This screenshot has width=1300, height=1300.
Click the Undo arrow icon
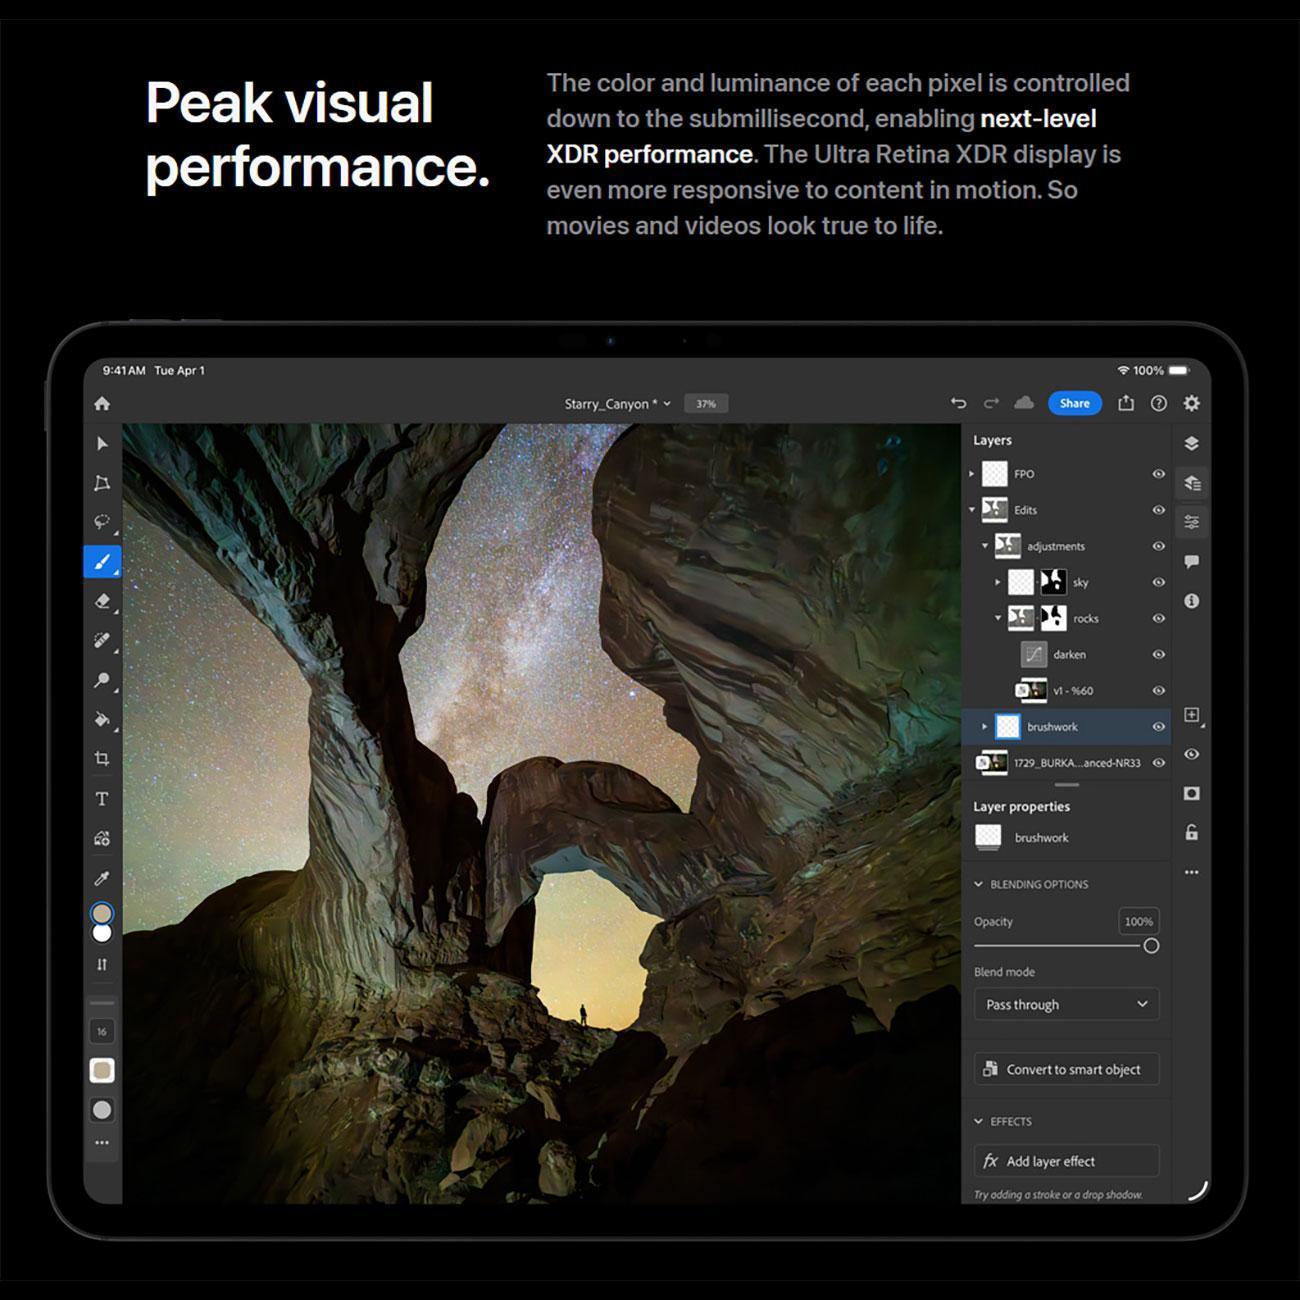pyautogui.click(x=958, y=403)
